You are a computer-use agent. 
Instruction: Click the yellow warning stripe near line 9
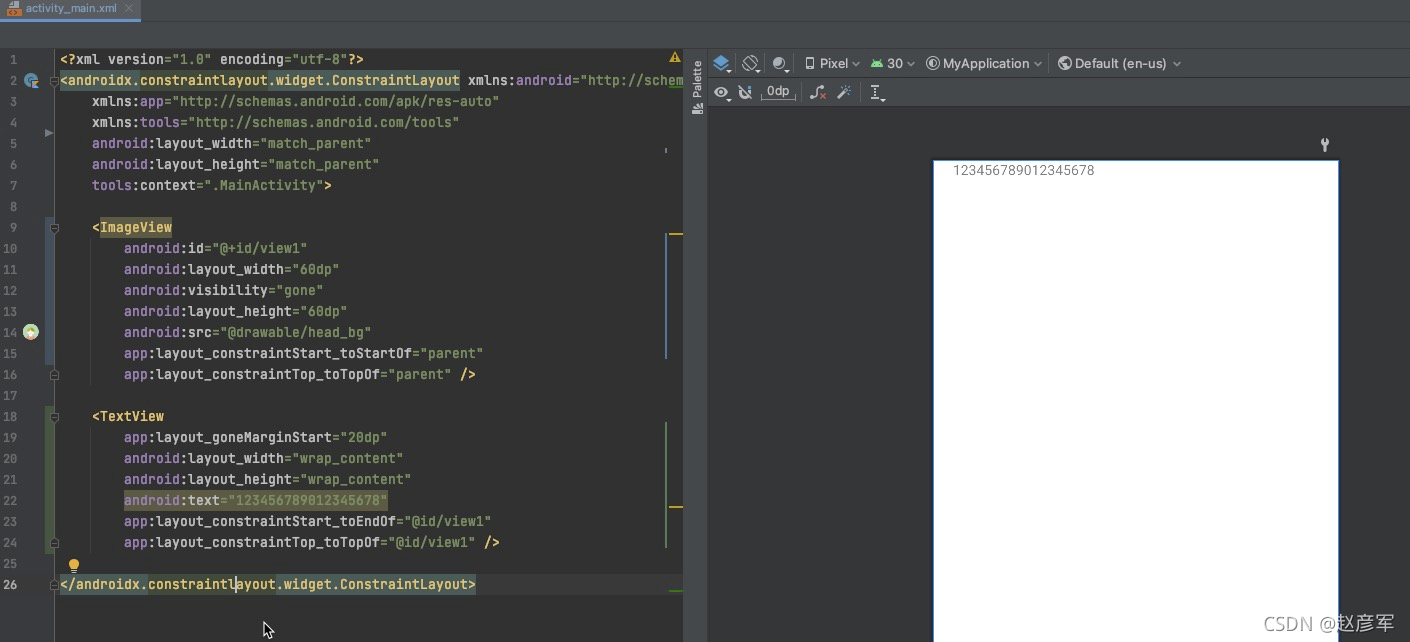coord(676,234)
